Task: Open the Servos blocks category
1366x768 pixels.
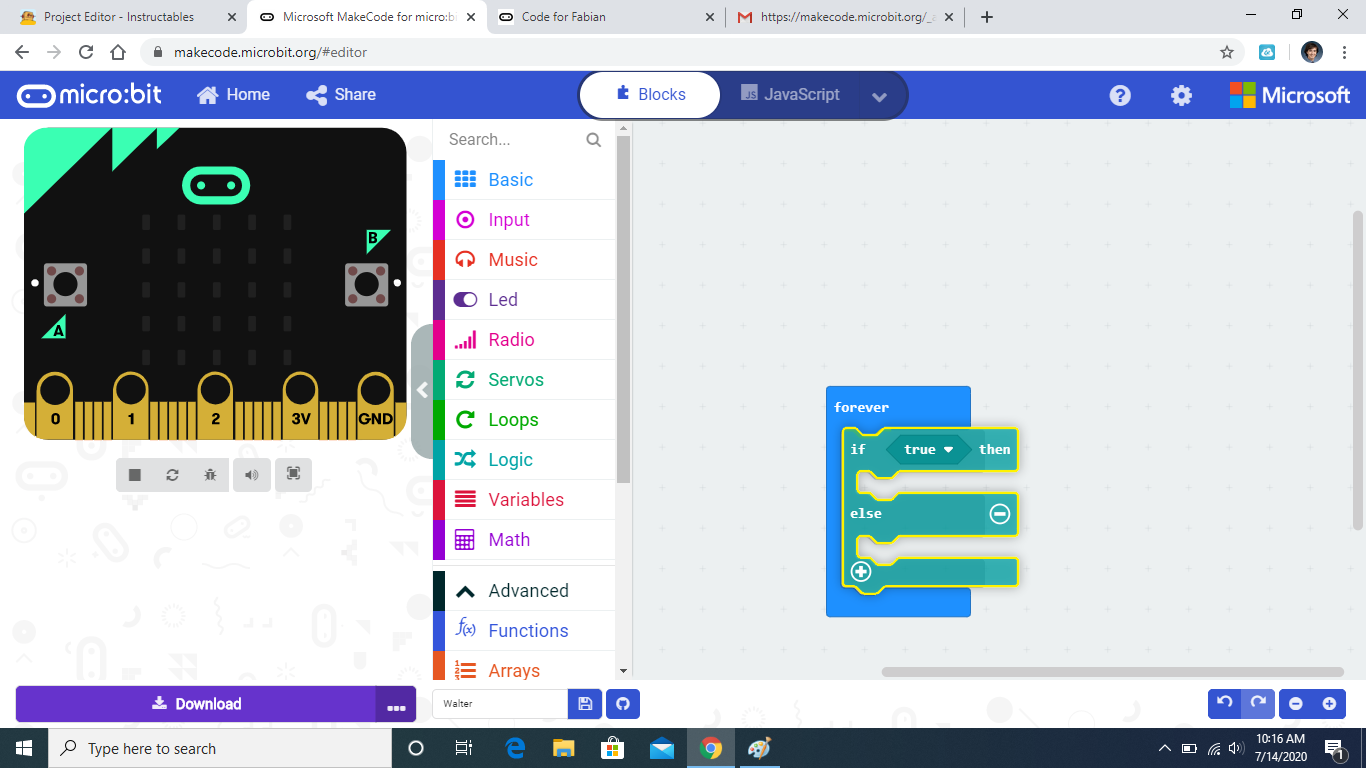Action: (x=524, y=380)
